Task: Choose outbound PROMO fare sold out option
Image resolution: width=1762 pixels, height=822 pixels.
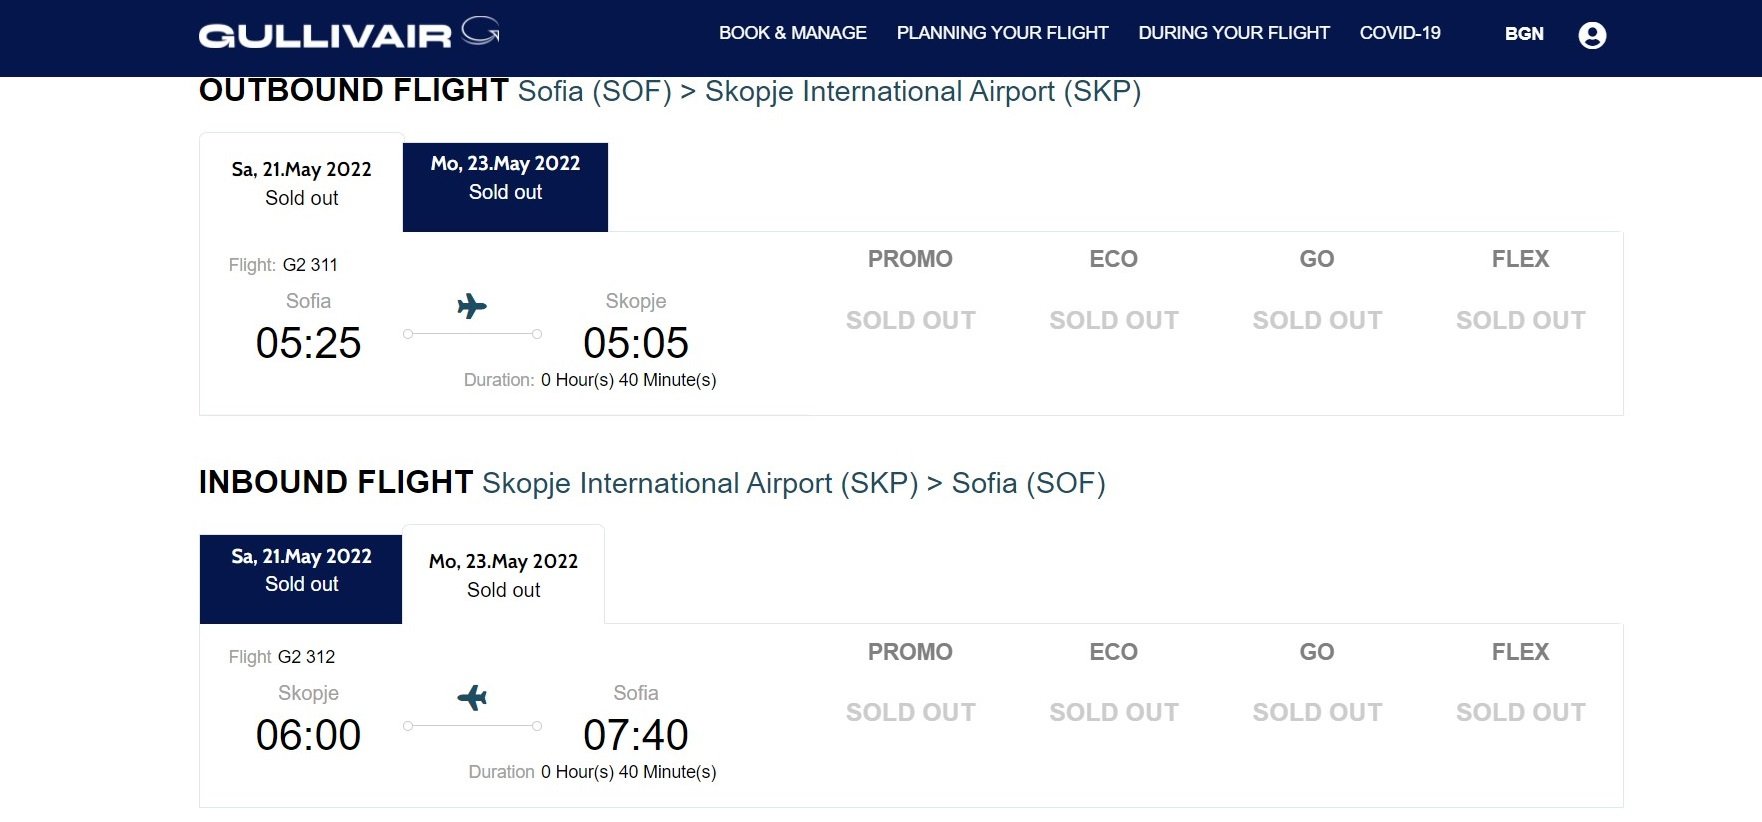Action: 910,320
